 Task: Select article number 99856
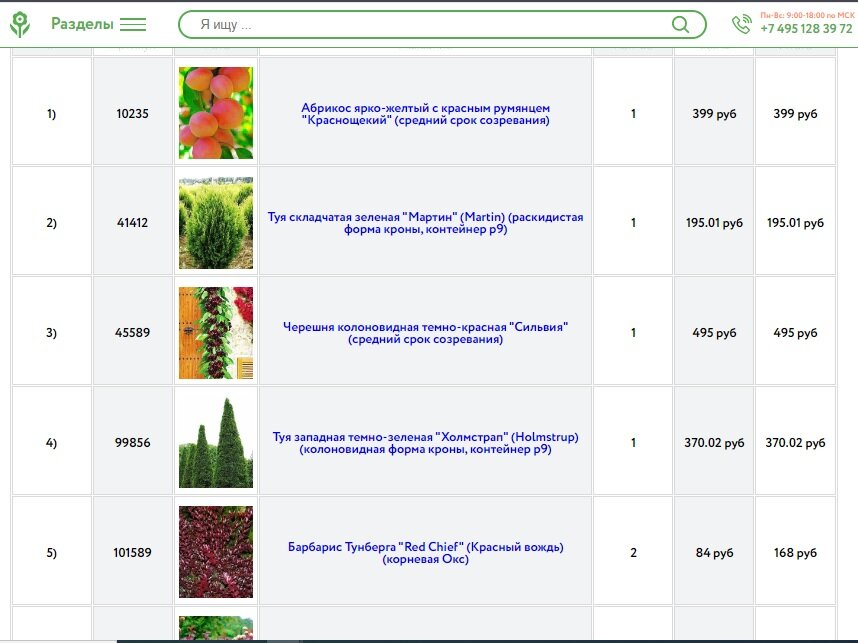click(x=132, y=443)
